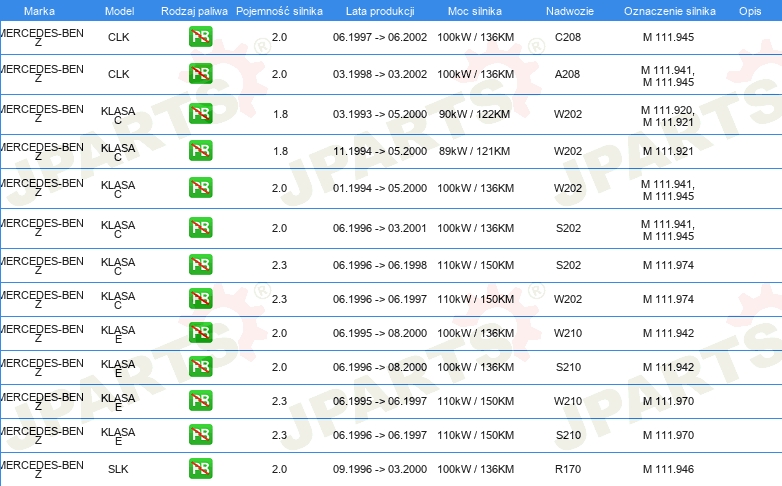Click the fuel icon in the SLK R170 row
This screenshot has height=486, width=782.
coord(200,468)
